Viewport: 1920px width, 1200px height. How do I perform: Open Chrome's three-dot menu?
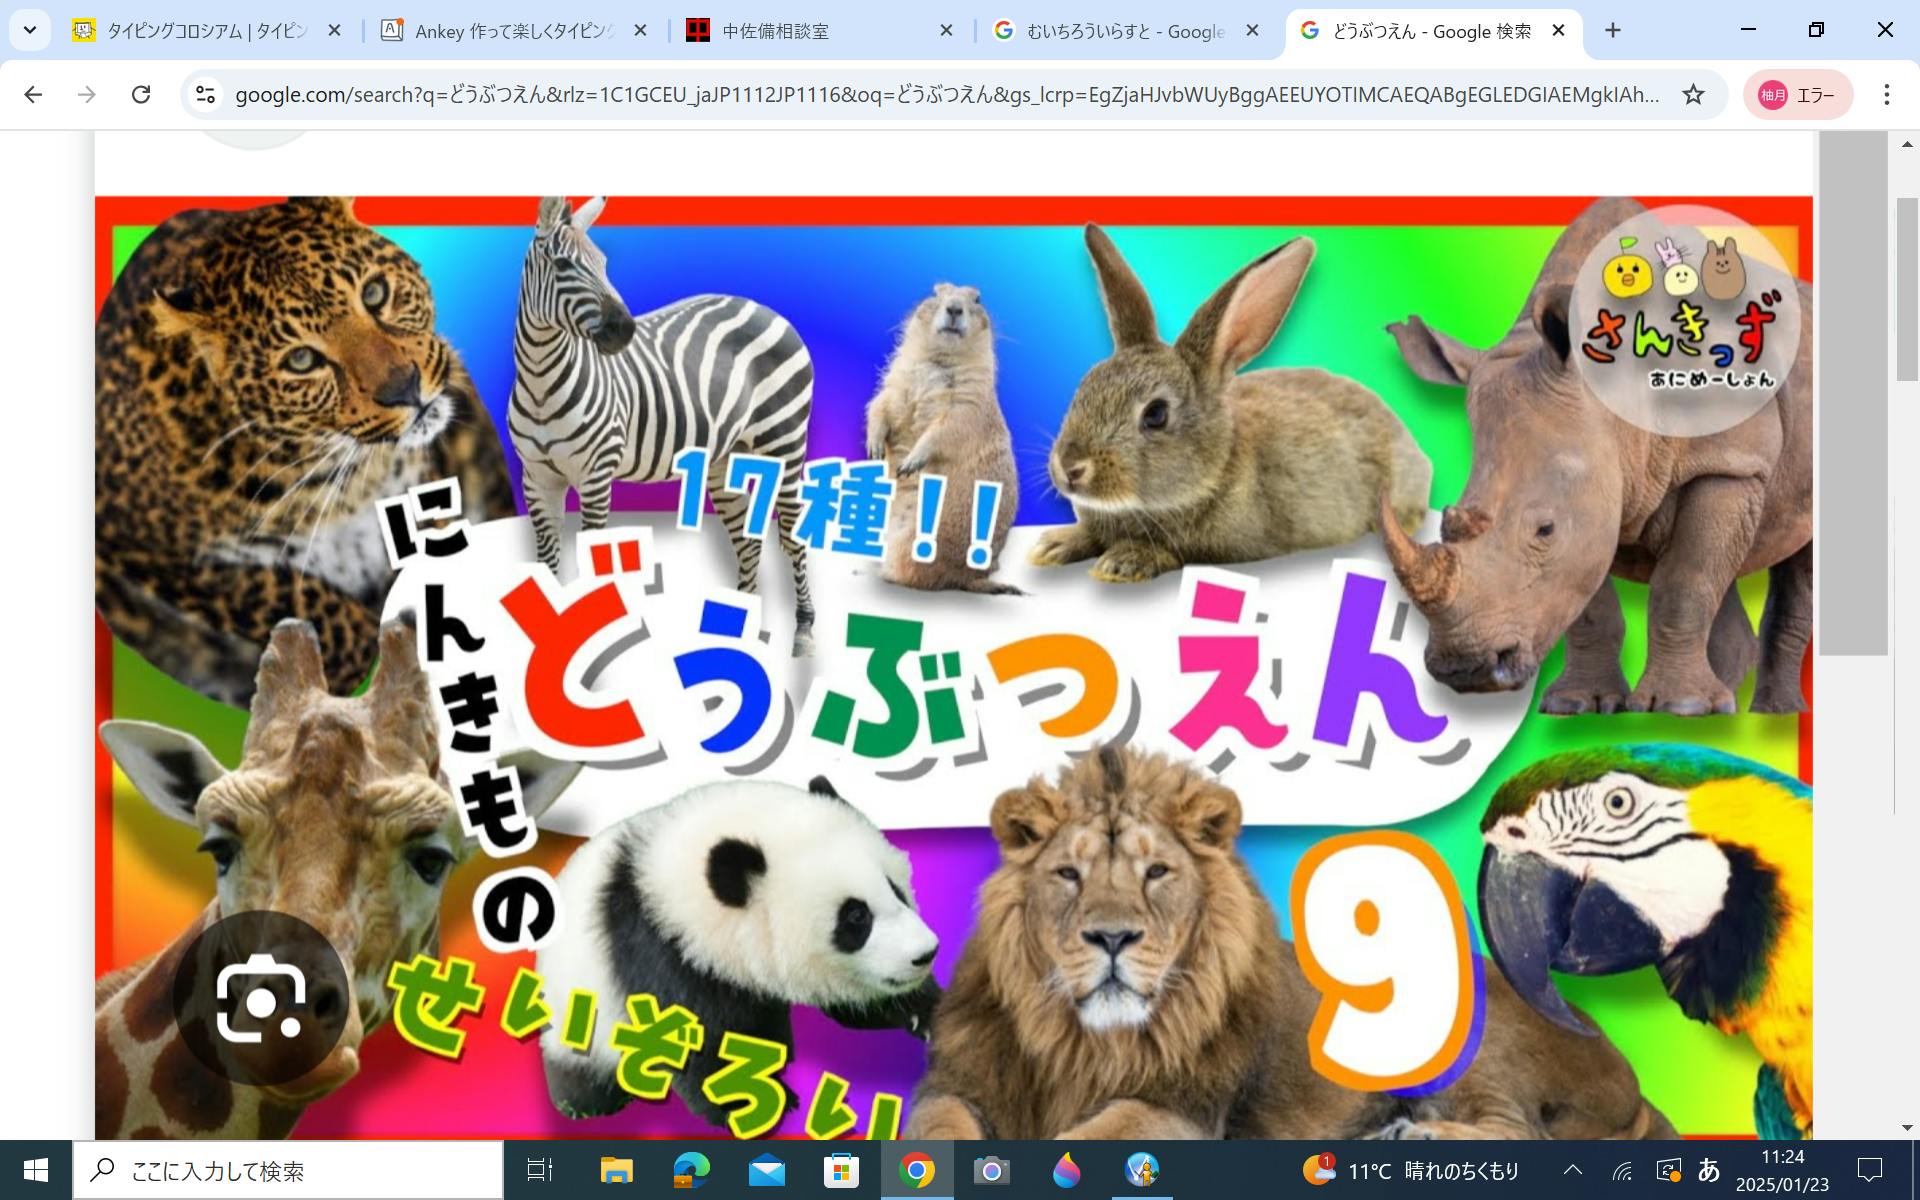(x=1886, y=95)
